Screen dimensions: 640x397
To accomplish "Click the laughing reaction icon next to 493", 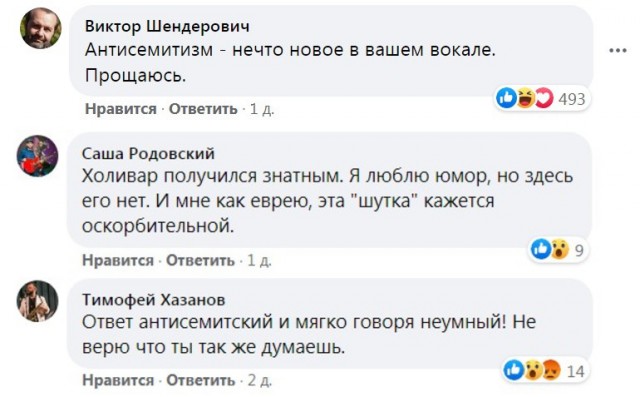I will point(525,98).
